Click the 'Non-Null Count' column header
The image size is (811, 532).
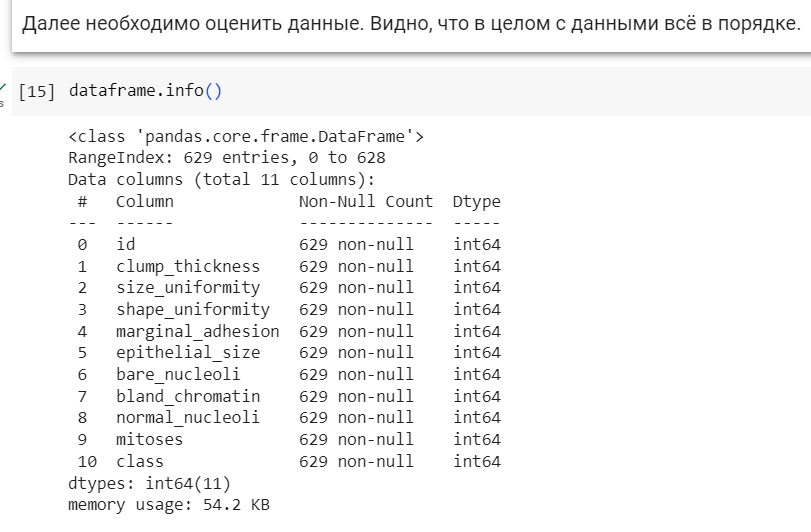click(x=366, y=201)
